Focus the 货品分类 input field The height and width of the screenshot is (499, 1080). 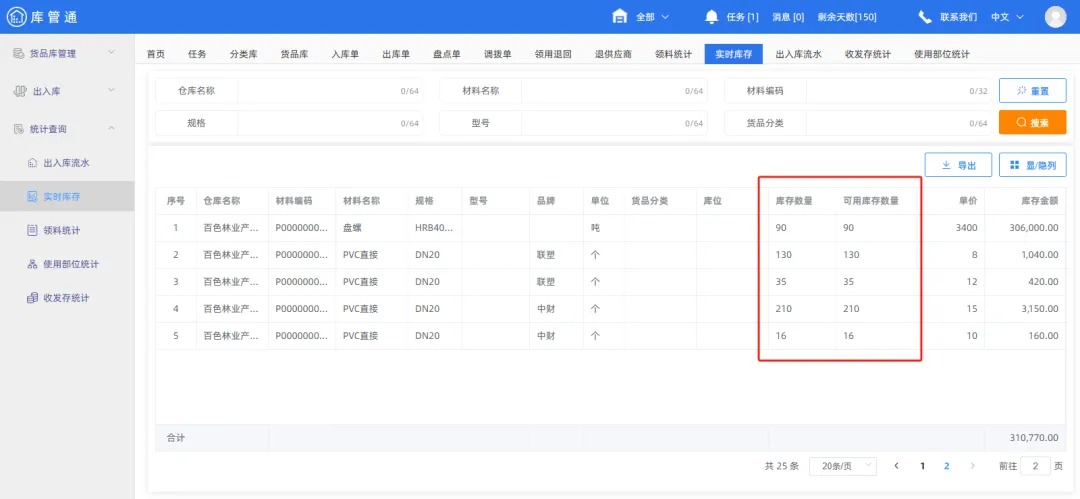pos(898,123)
